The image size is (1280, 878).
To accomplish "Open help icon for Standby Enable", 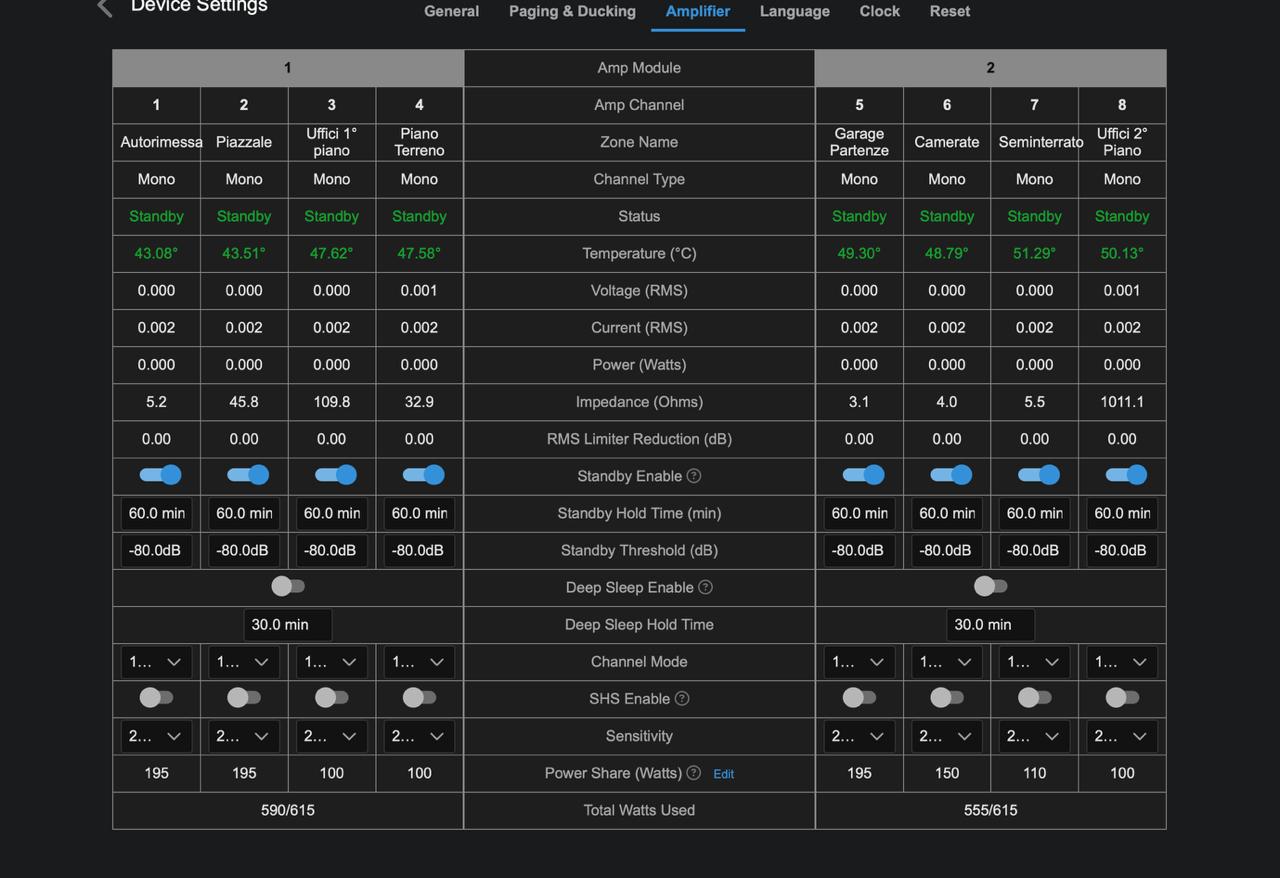I will click(x=694, y=476).
